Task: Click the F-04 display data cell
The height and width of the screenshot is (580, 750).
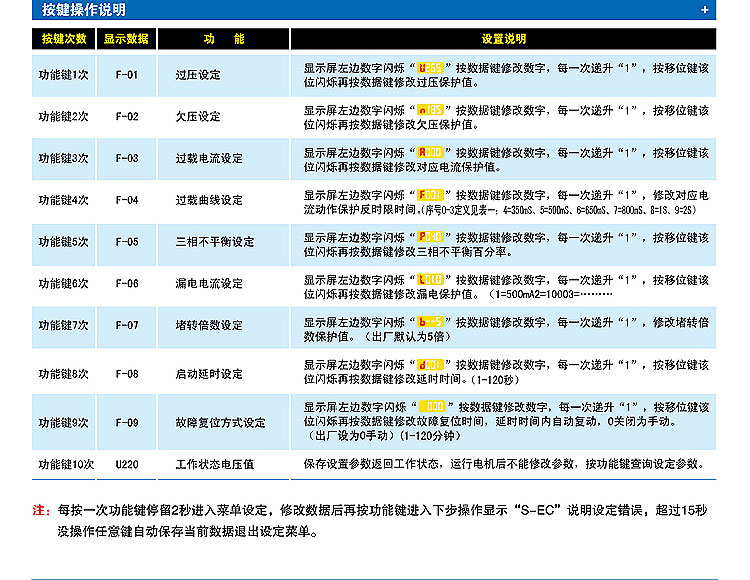Action: pos(127,200)
